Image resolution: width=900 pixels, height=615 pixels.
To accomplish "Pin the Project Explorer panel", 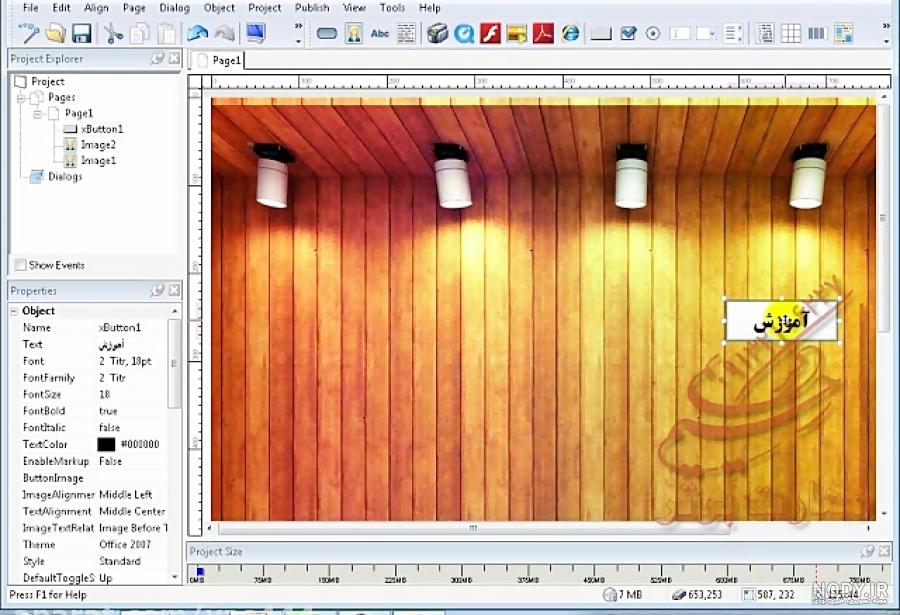I will (x=157, y=59).
